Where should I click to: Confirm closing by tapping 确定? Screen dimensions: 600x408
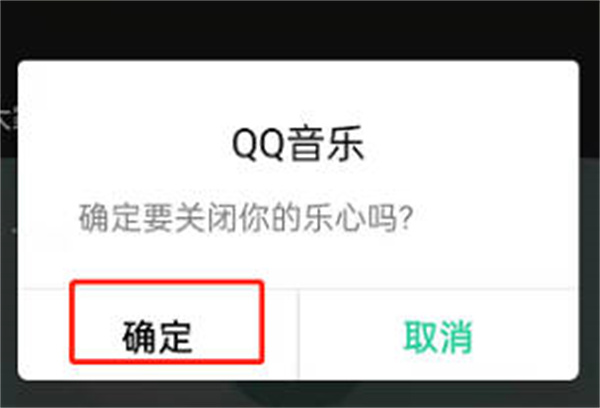pyautogui.click(x=157, y=337)
